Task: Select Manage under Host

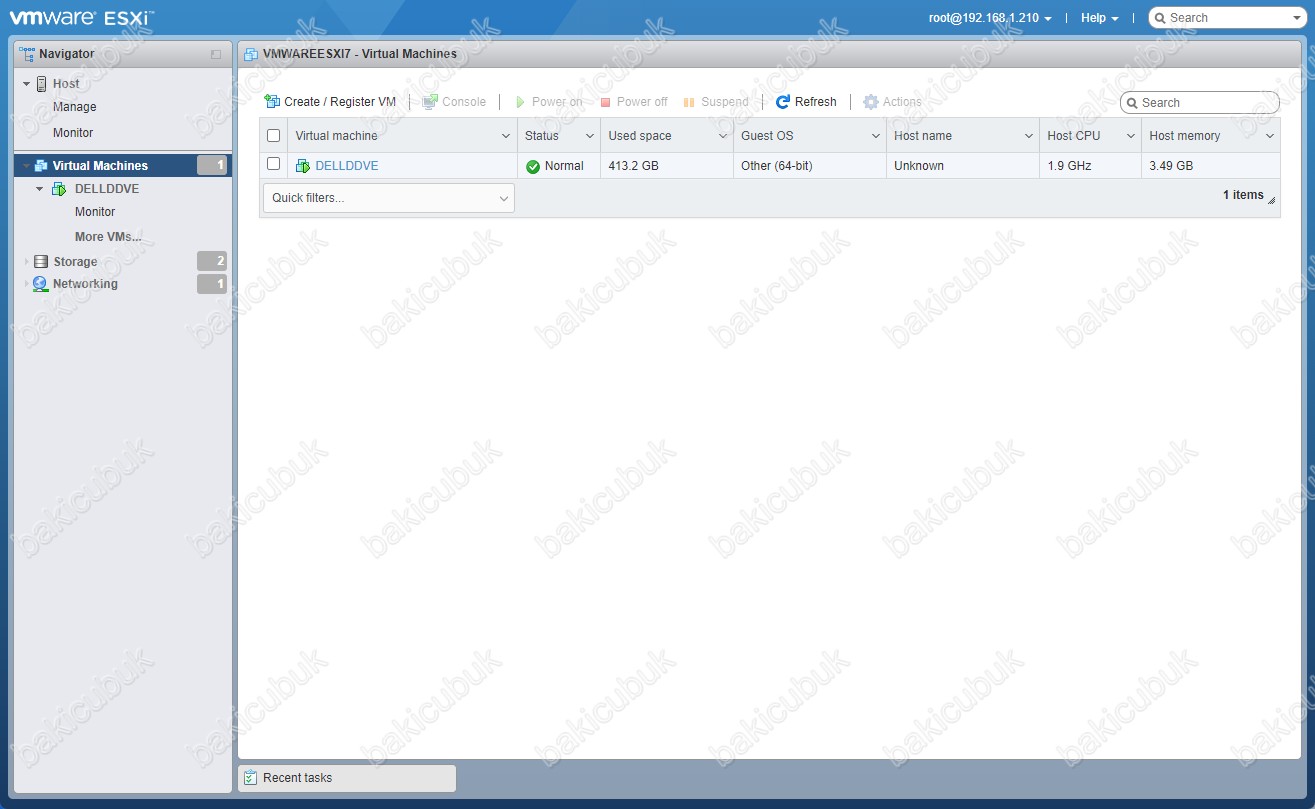Action: (75, 107)
